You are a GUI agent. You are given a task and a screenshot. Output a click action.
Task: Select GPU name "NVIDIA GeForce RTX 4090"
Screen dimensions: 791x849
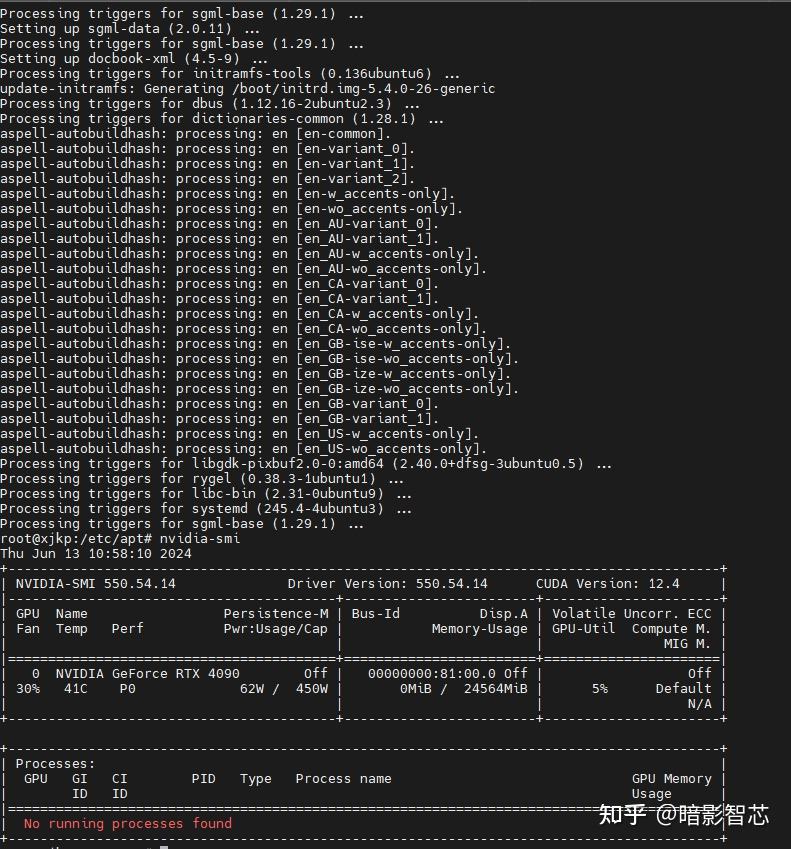pos(148,674)
